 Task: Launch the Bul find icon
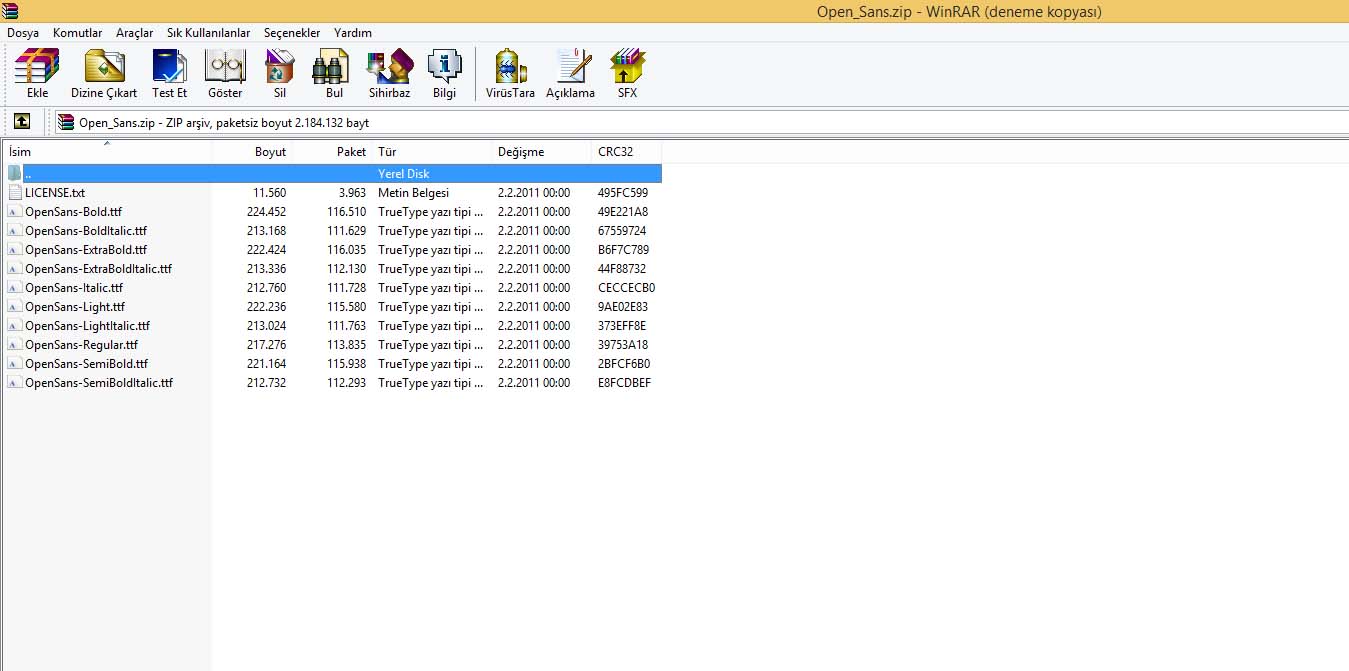pyautogui.click(x=334, y=73)
